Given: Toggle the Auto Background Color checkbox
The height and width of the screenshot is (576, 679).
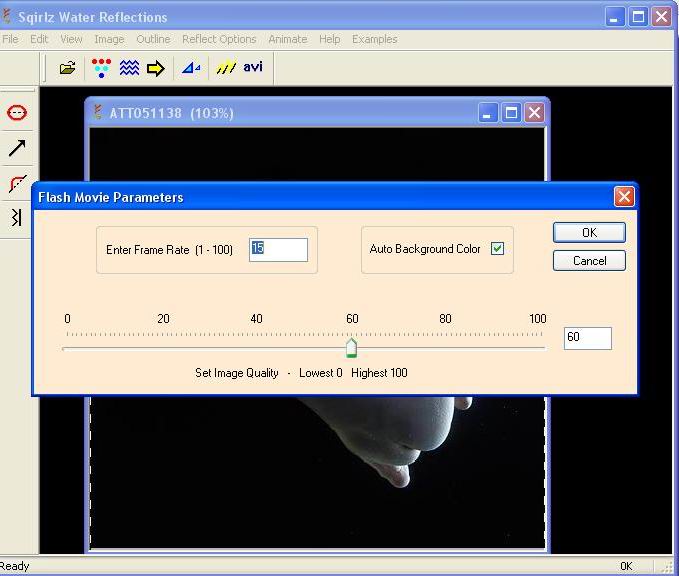Looking at the screenshot, I should 497,249.
